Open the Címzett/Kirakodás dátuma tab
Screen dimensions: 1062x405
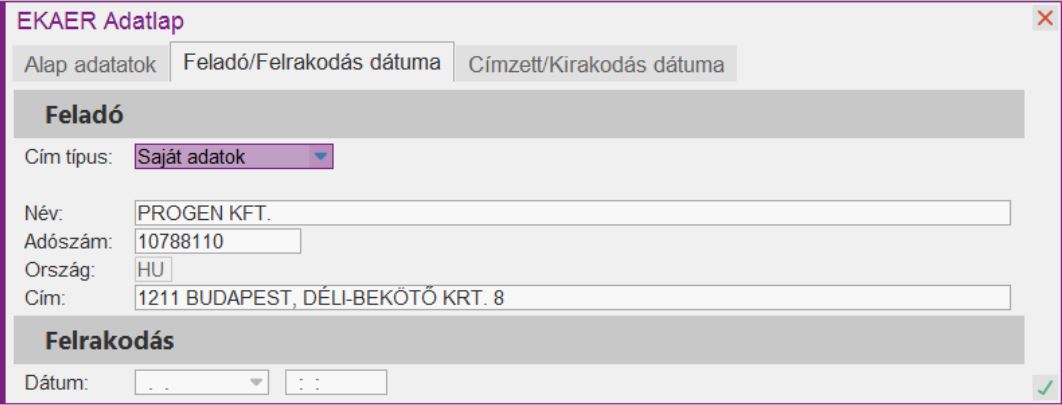596,65
